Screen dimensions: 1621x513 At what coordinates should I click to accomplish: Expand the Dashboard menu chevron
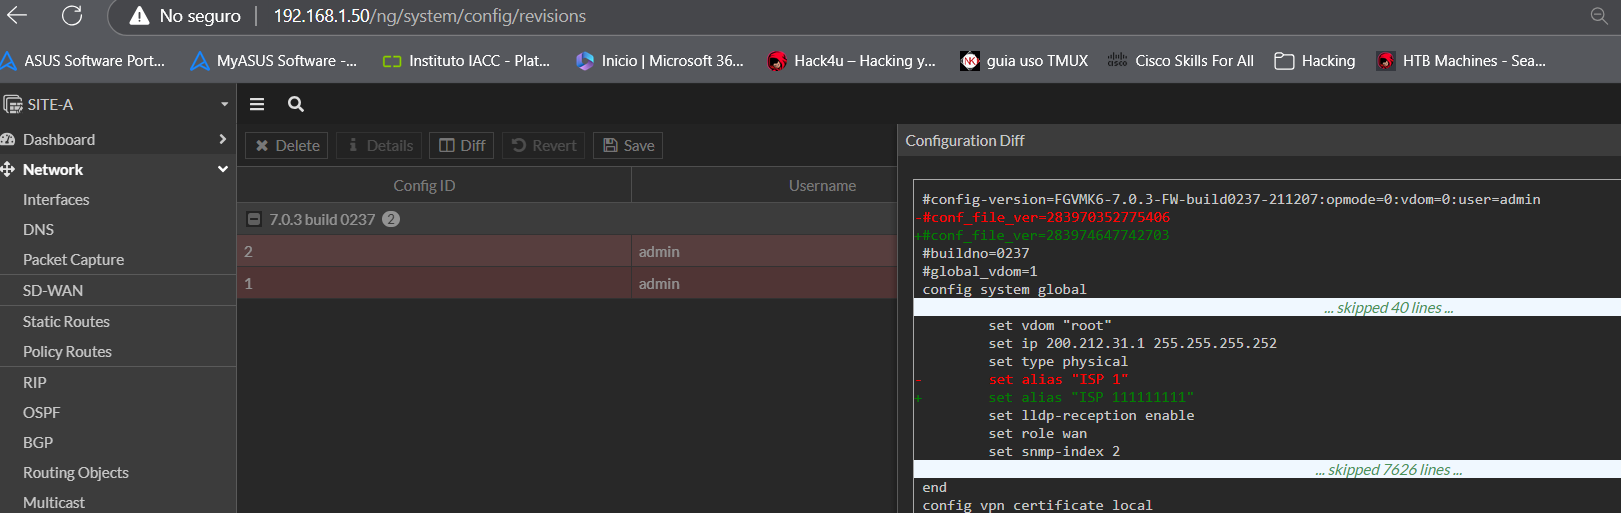pyautogui.click(x=222, y=139)
